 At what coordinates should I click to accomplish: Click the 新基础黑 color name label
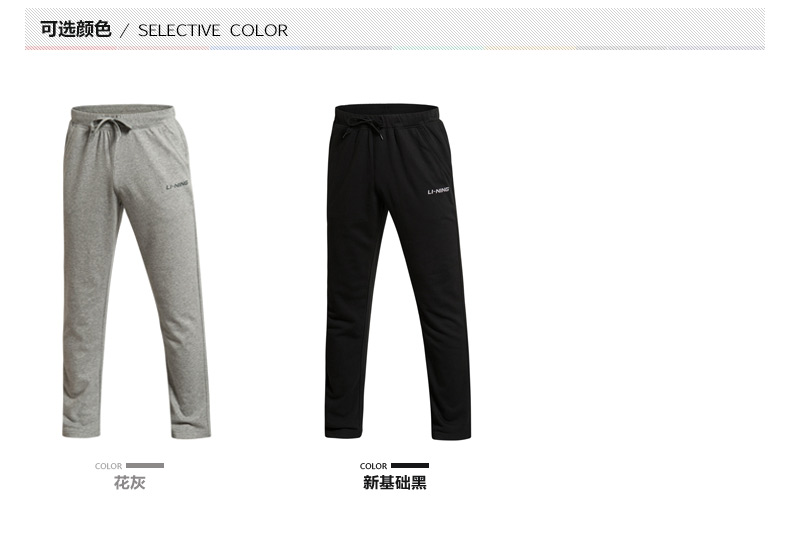[x=394, y=483]
